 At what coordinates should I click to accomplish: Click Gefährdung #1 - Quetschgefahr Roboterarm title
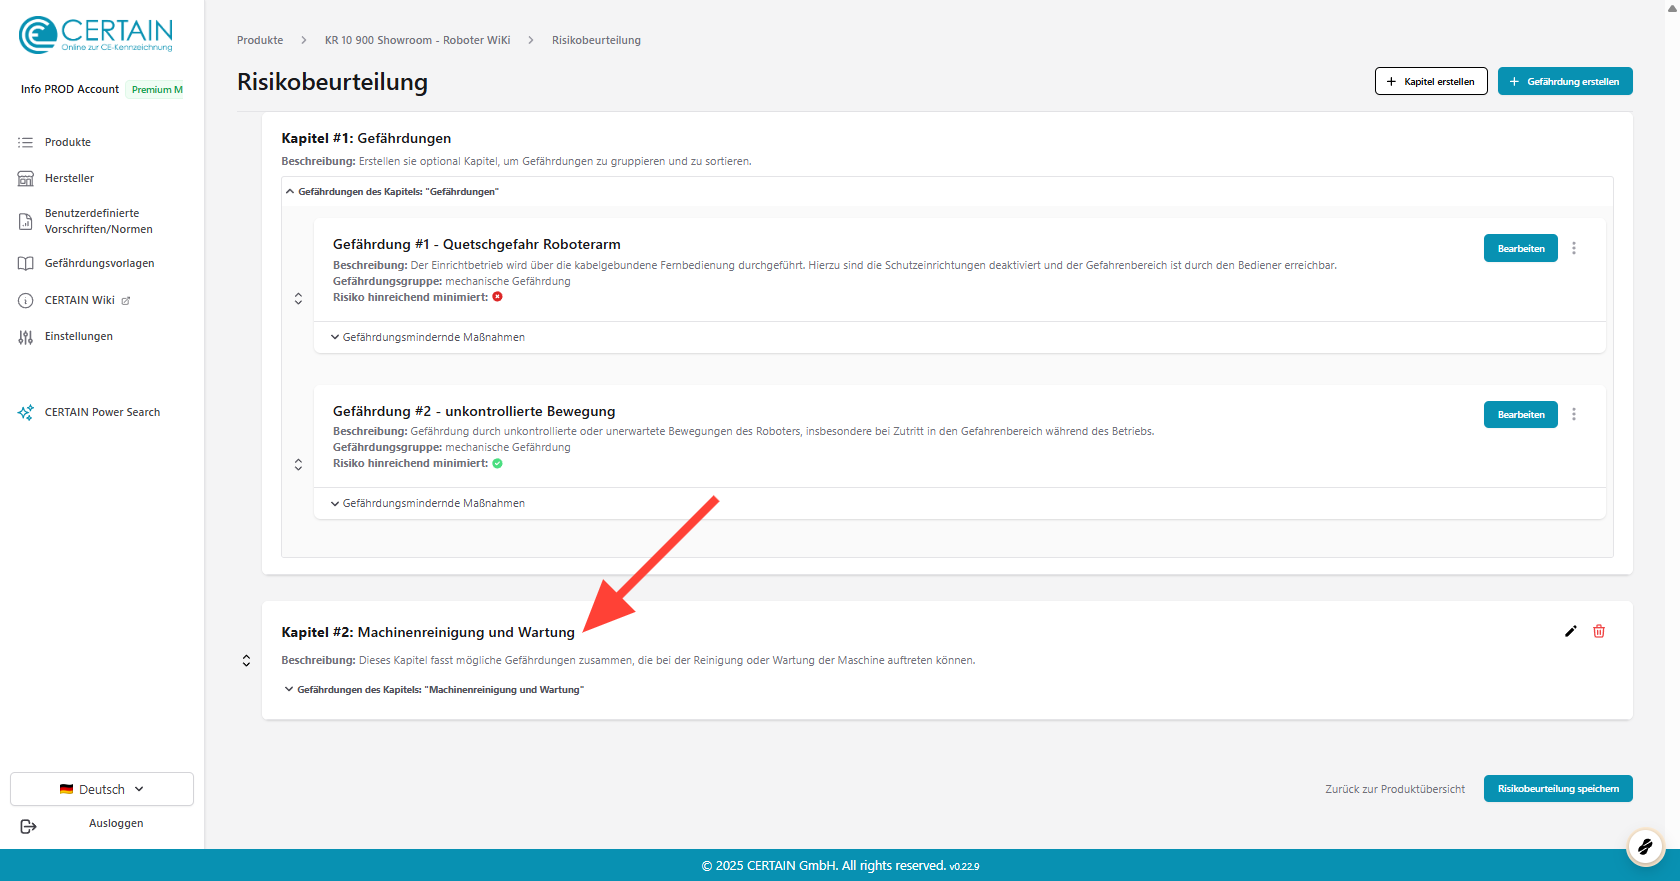tap(477, 244)
